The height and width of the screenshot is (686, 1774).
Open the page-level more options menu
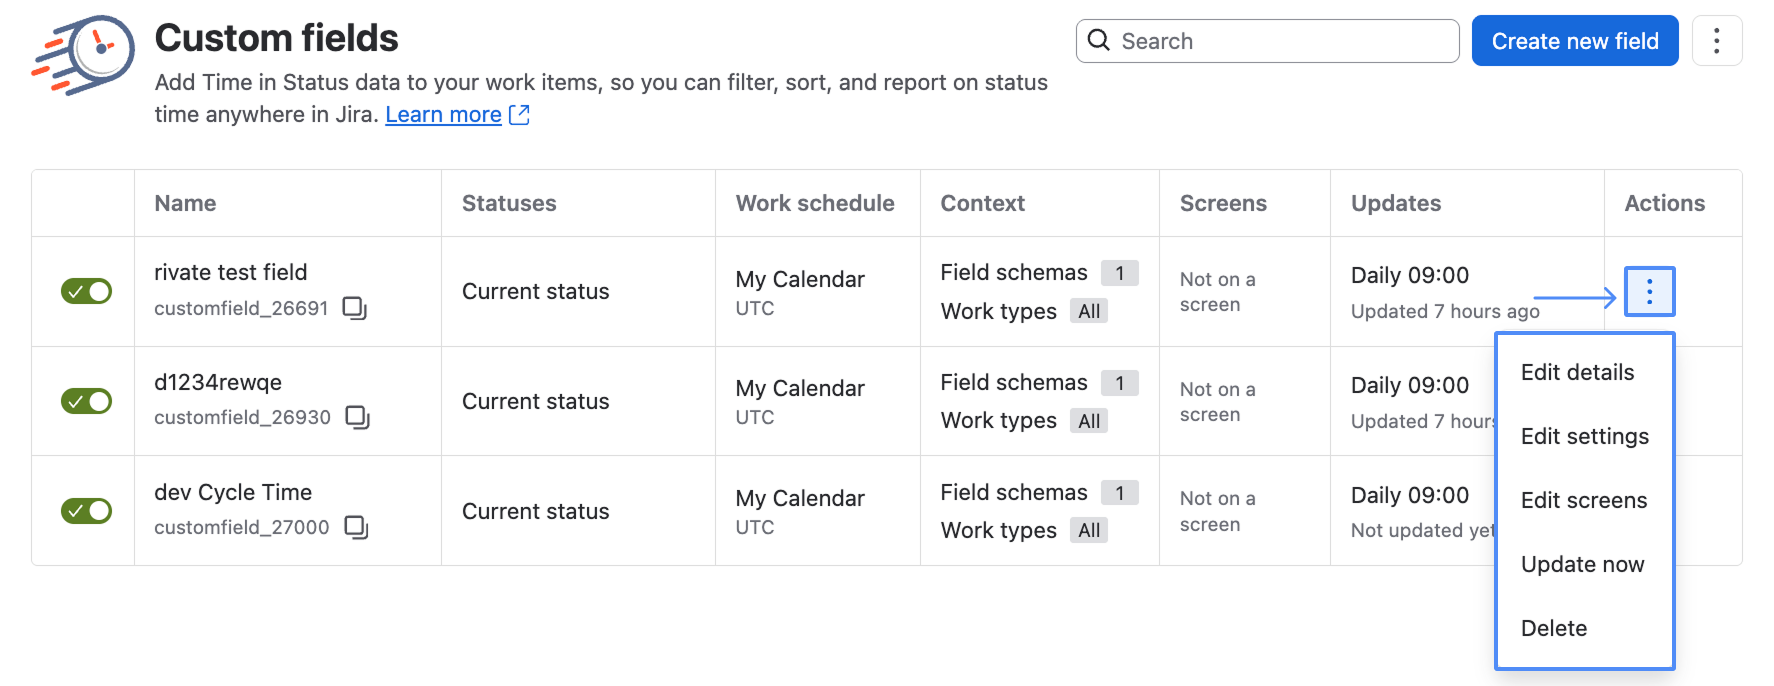pyautogui.click(x=1717, y=40)
